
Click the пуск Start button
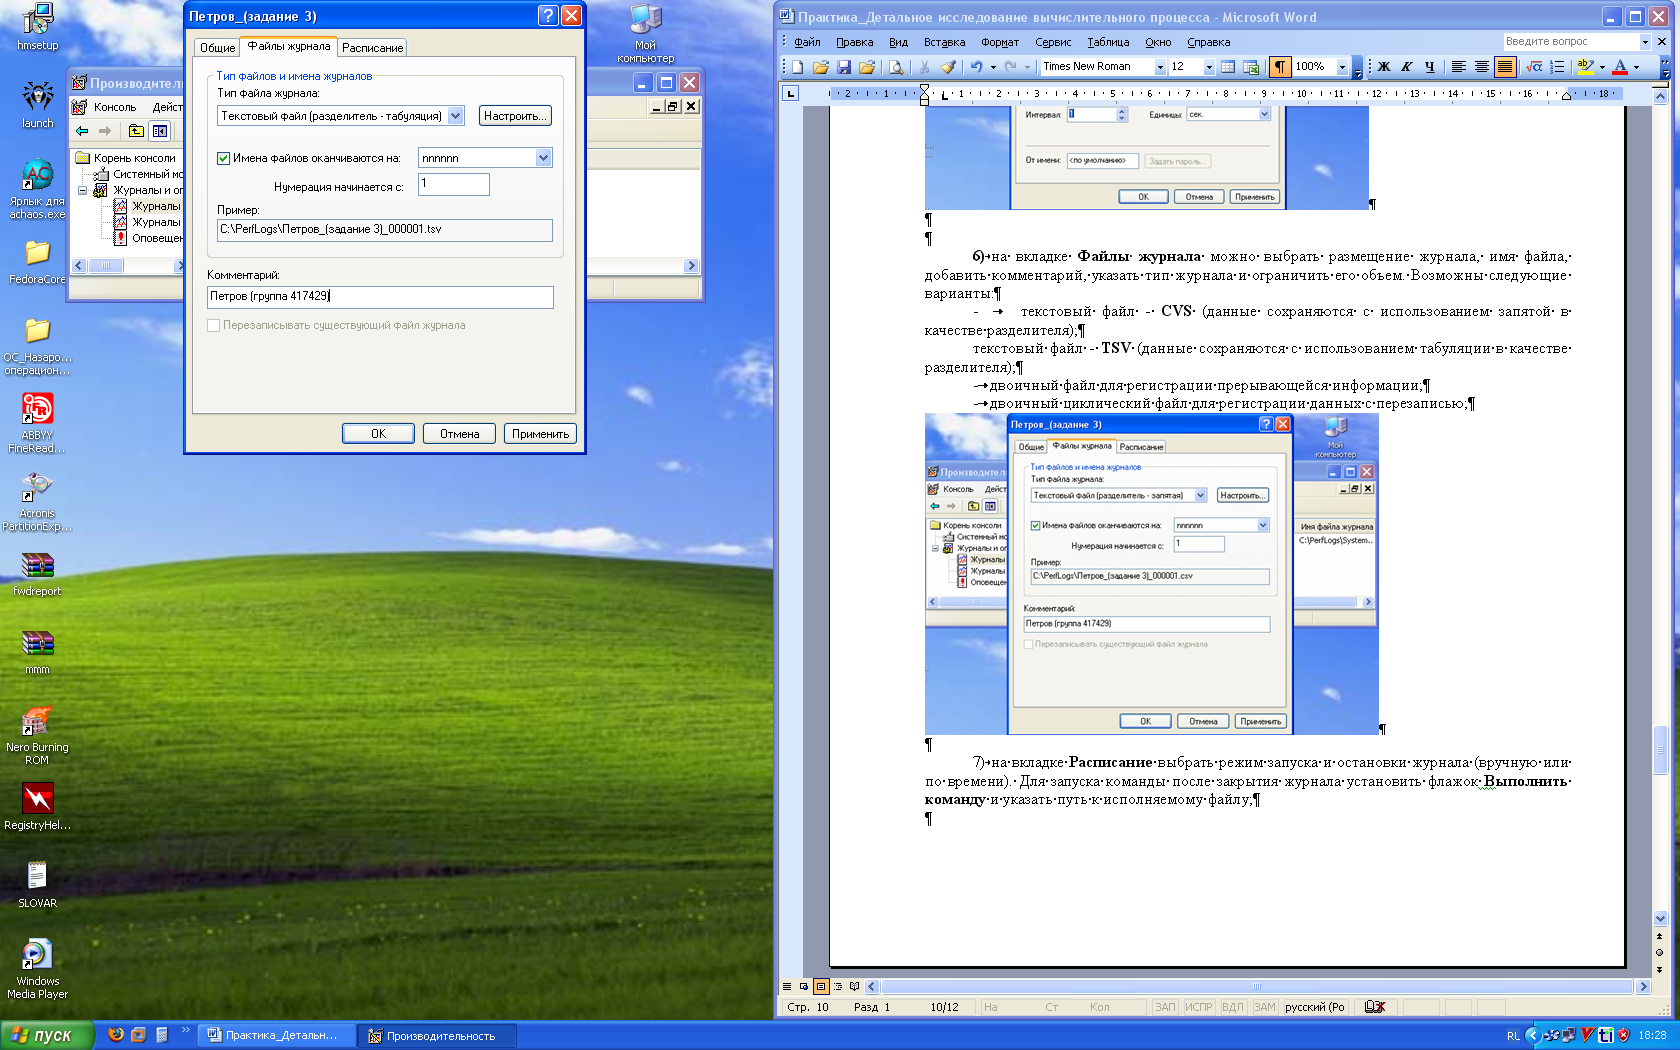(x=46, y=1035)
